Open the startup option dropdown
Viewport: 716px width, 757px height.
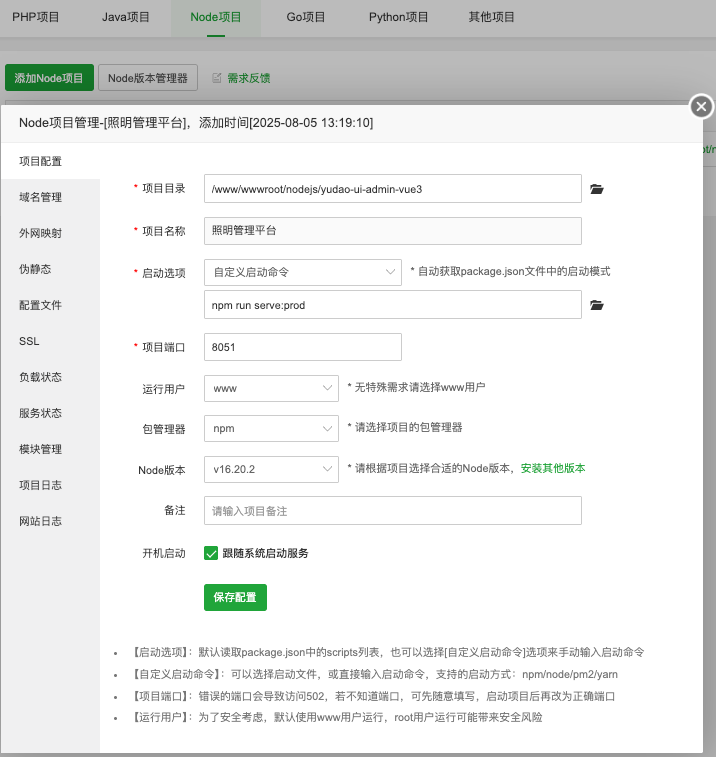(x=303, y=272)
